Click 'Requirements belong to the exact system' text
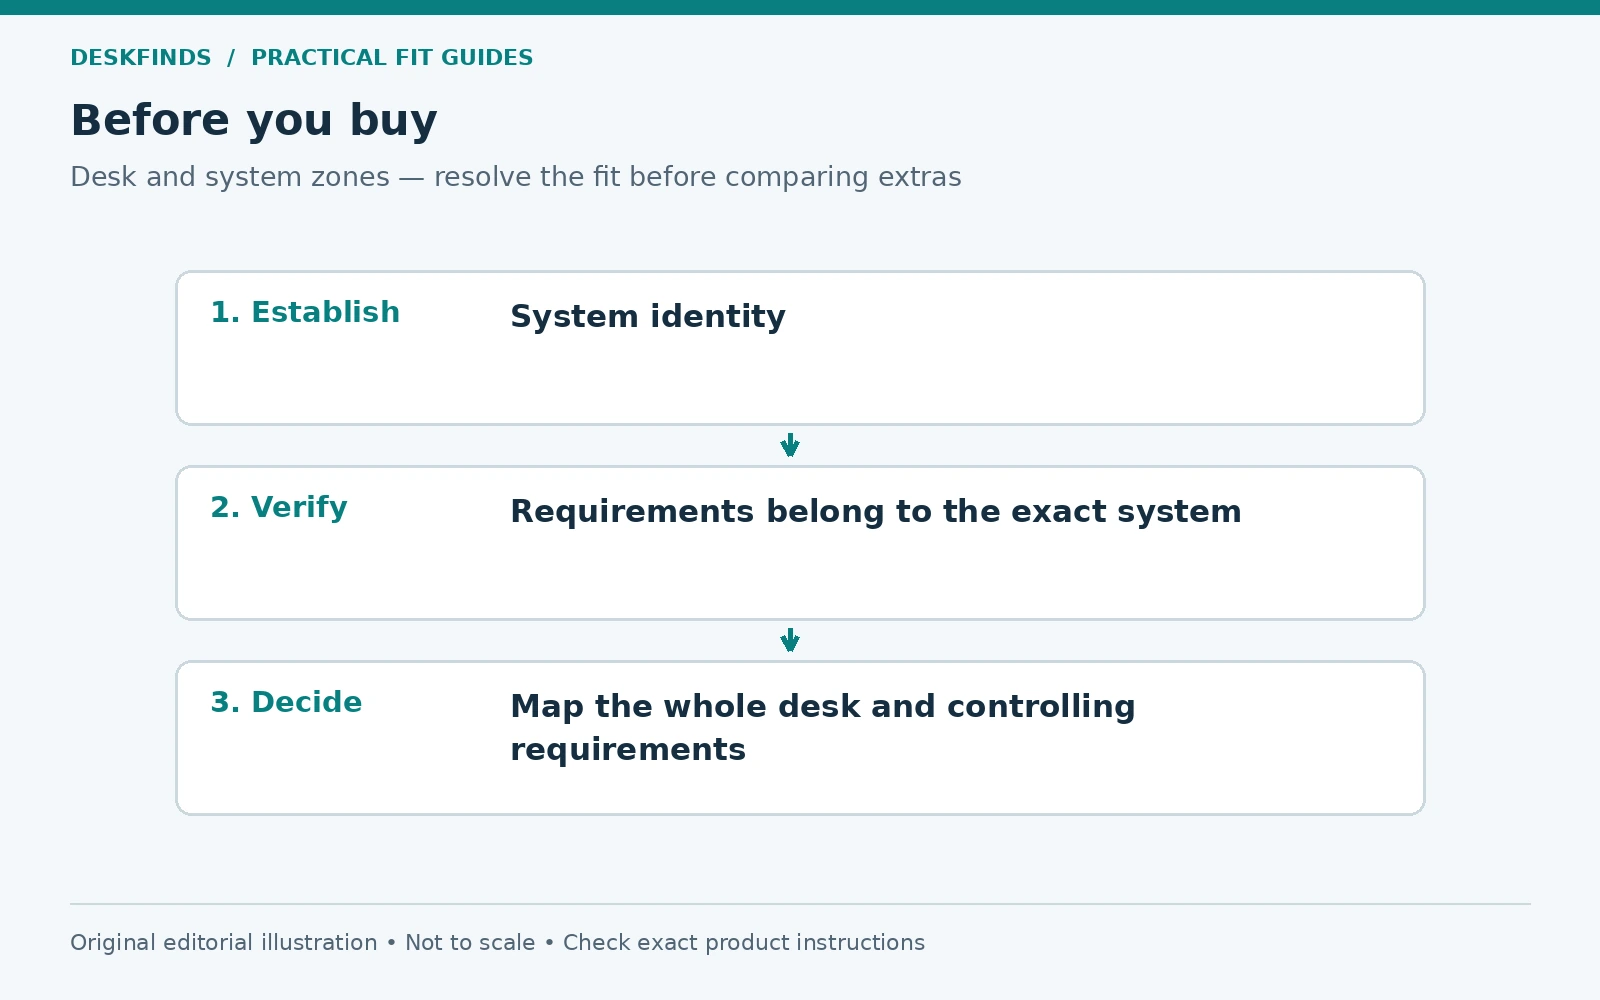The height and width of the screenshot is (1000, 1600). pos(876,512)
